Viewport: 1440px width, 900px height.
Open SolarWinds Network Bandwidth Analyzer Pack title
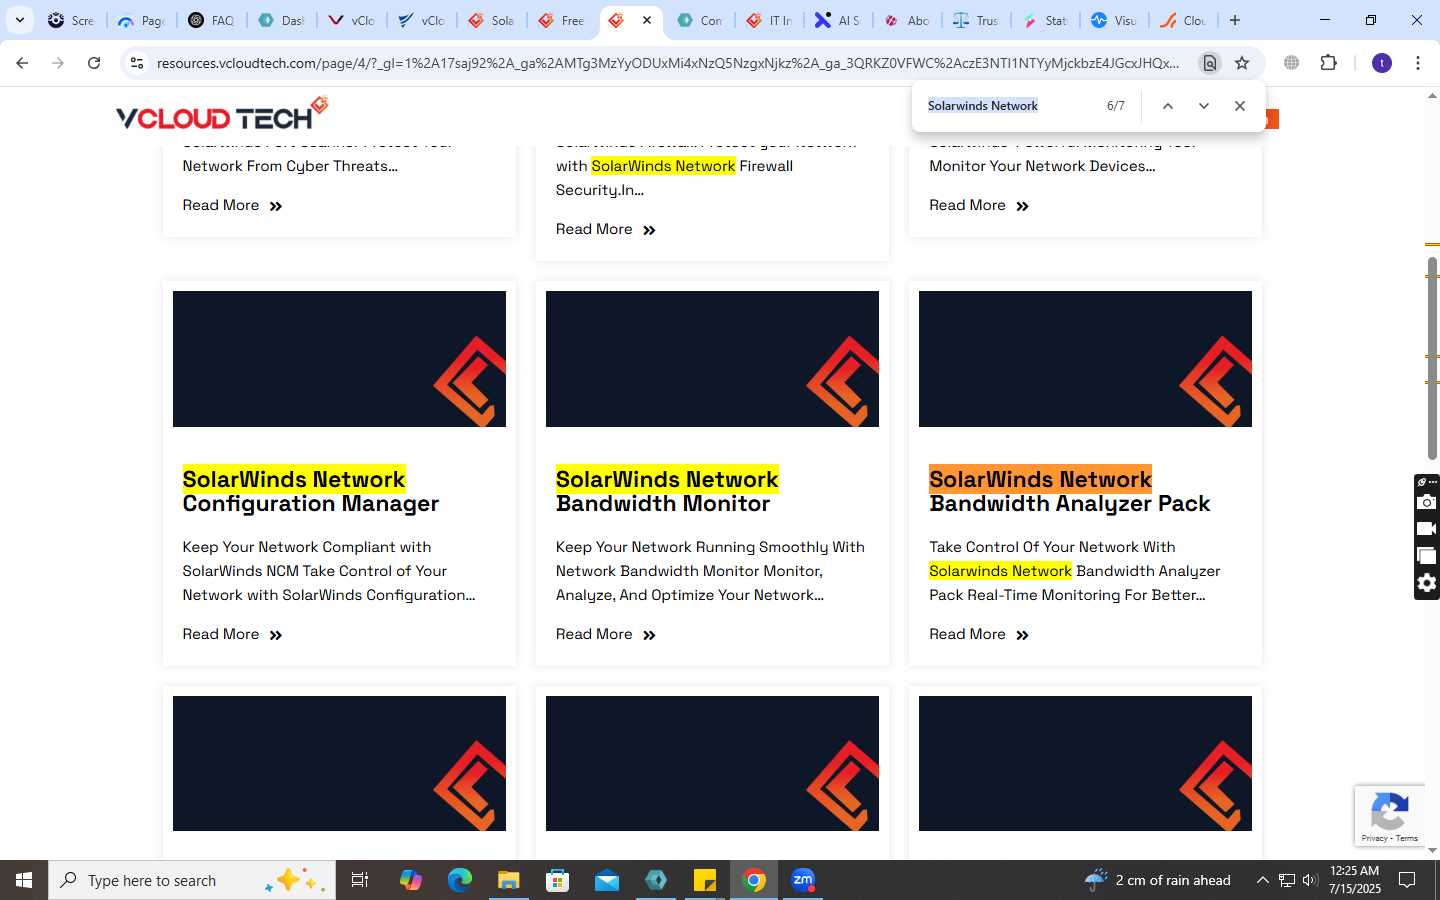1070,491
